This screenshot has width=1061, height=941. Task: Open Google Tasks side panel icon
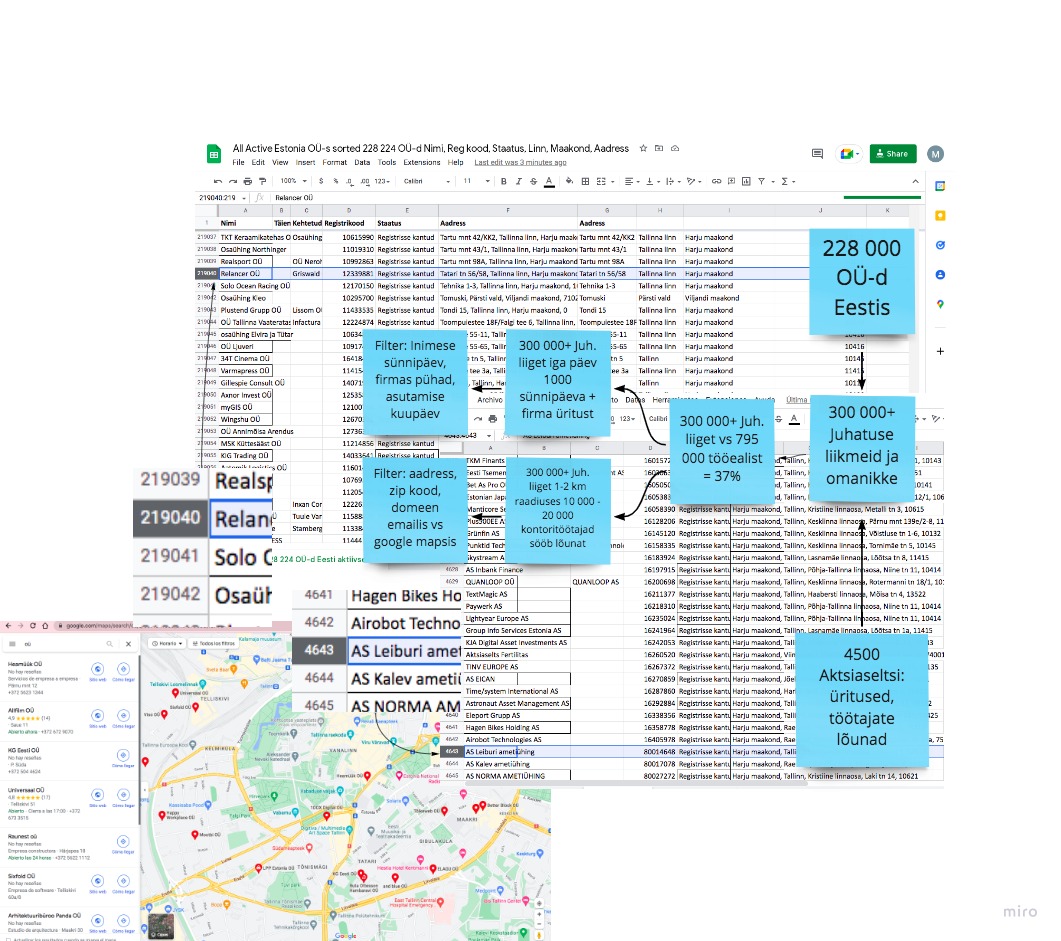940,246
